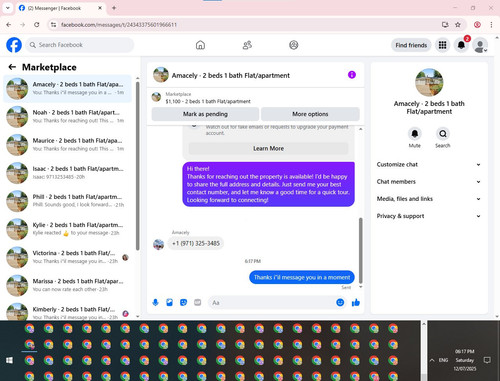Open a new browser tab
Screen dimensions: 500x381
click(x=114, y=8)
